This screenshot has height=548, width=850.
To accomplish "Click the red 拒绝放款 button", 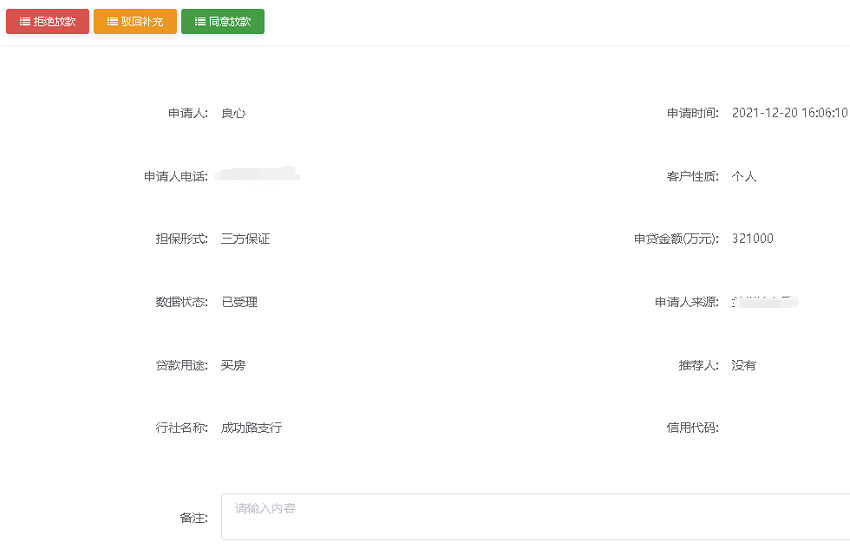I will click(48, 22).
